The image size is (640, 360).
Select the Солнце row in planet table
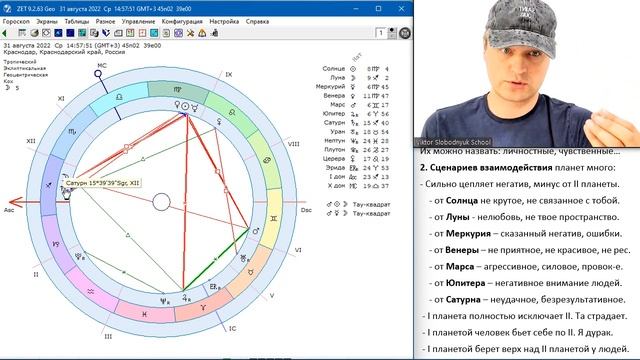tap(356, 69)
